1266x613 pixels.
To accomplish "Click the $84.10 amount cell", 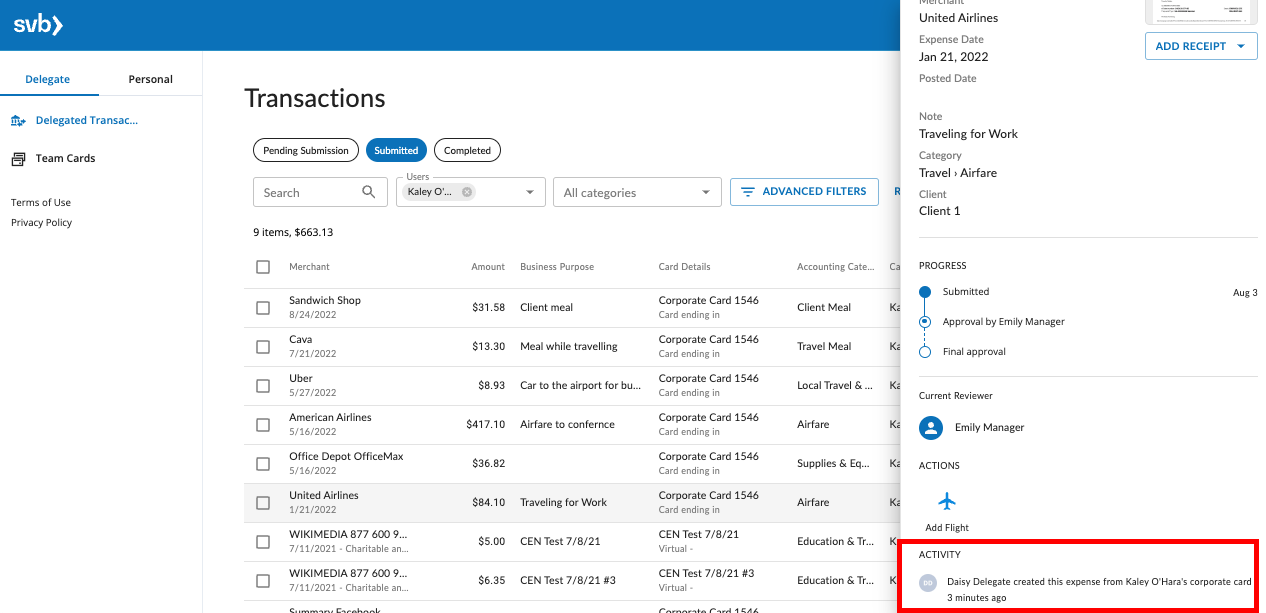I will click(489, 503).
